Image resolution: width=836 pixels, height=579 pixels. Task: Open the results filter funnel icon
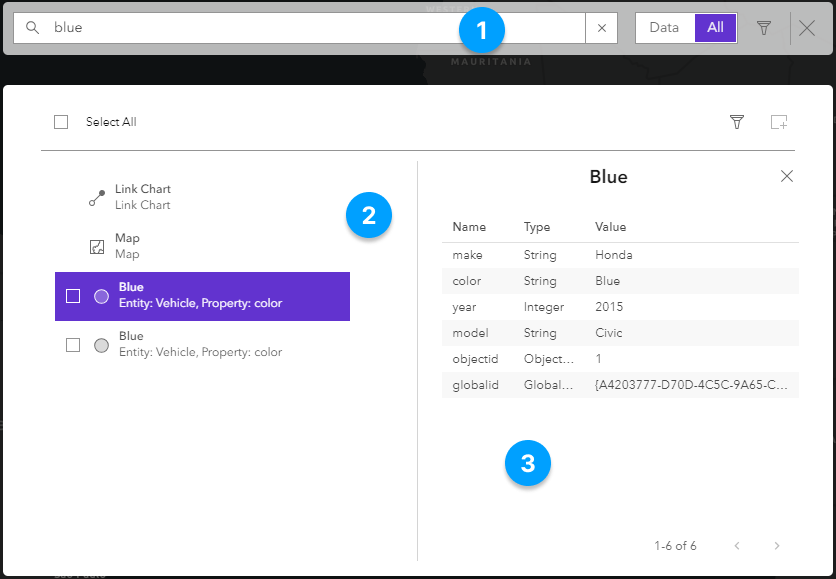click(x=737, y=122)
